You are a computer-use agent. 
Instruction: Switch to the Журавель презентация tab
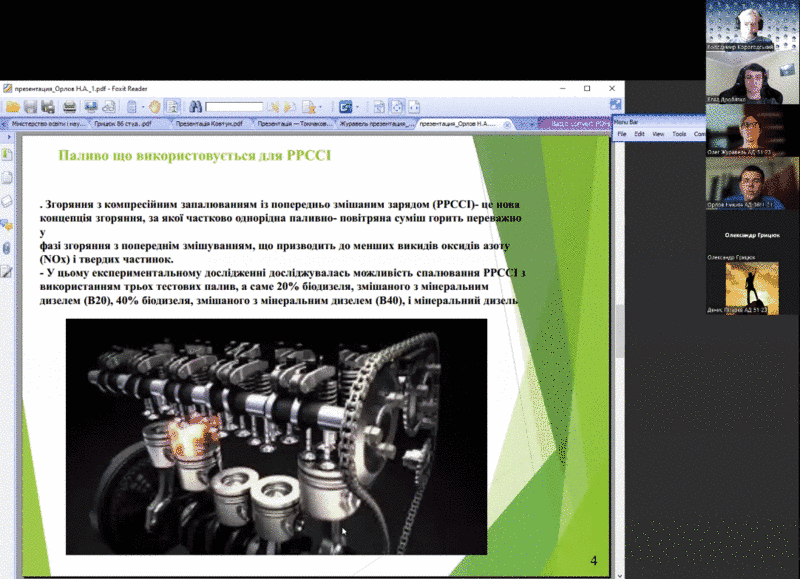click(376, 123)
